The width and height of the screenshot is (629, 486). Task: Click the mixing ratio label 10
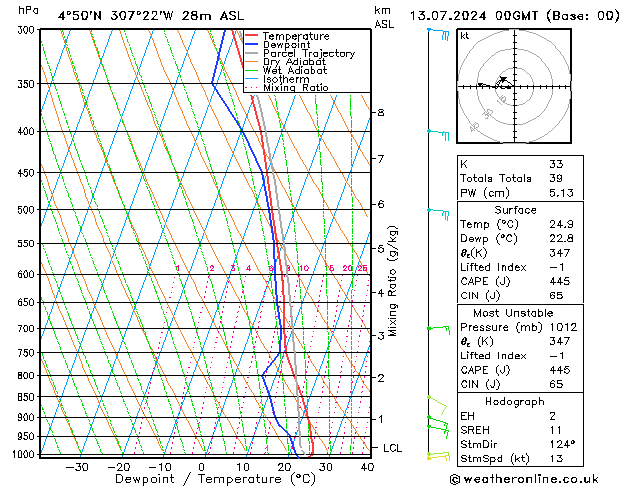pyautogui.click(x=304, y=268)
